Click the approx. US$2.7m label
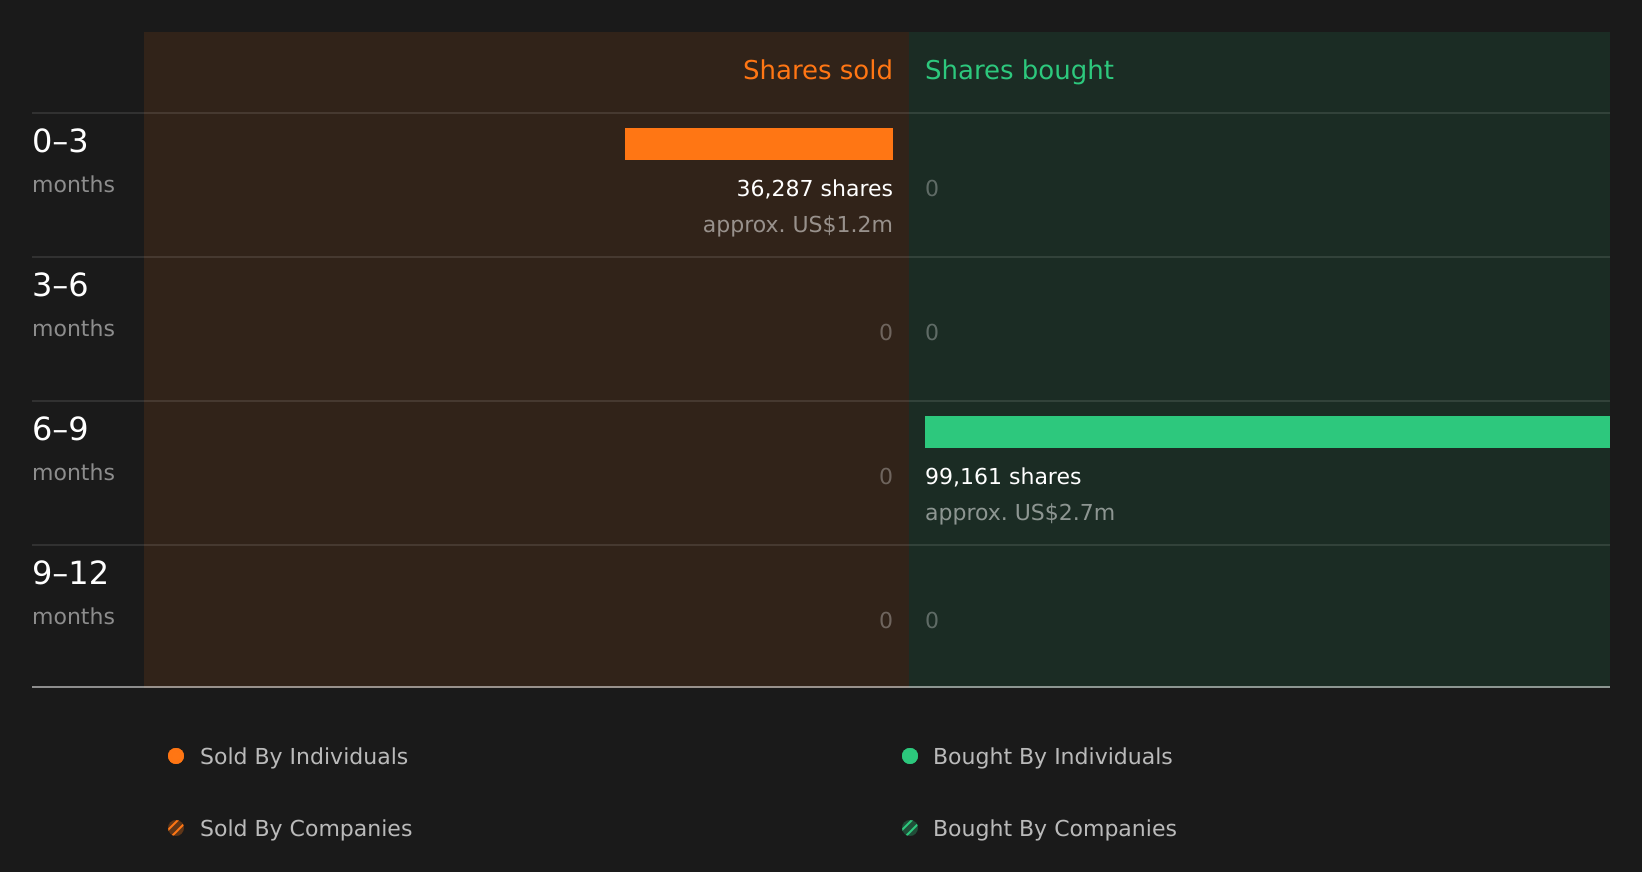 [1019, 512]
